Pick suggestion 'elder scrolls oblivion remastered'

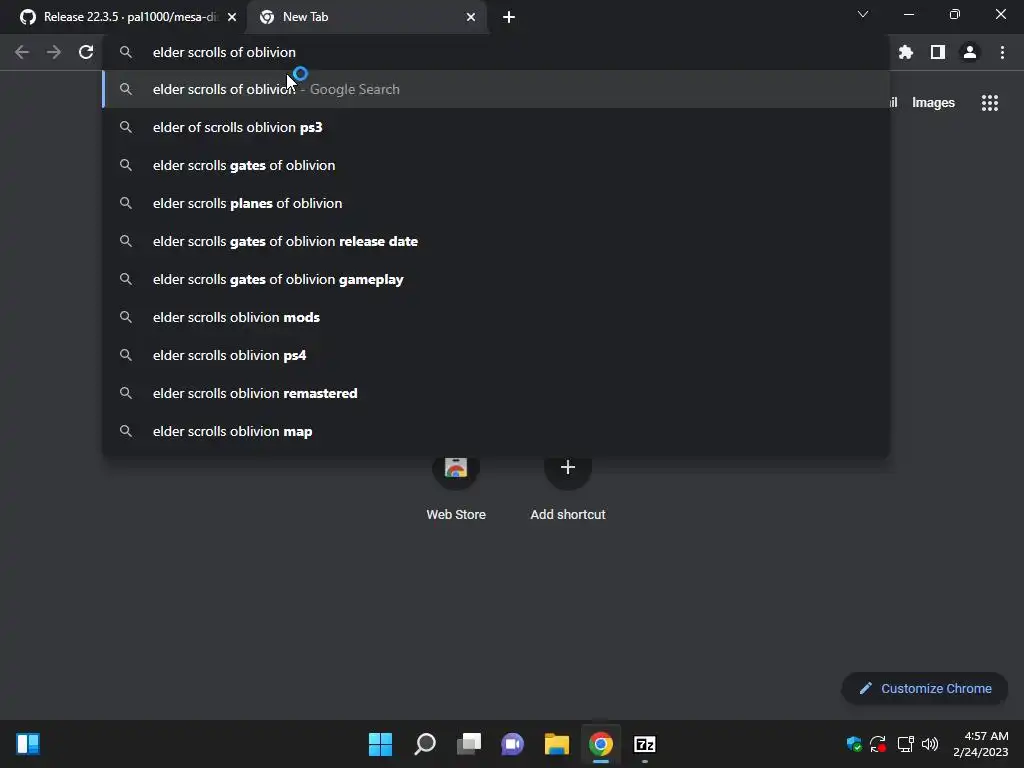[496, 392]
